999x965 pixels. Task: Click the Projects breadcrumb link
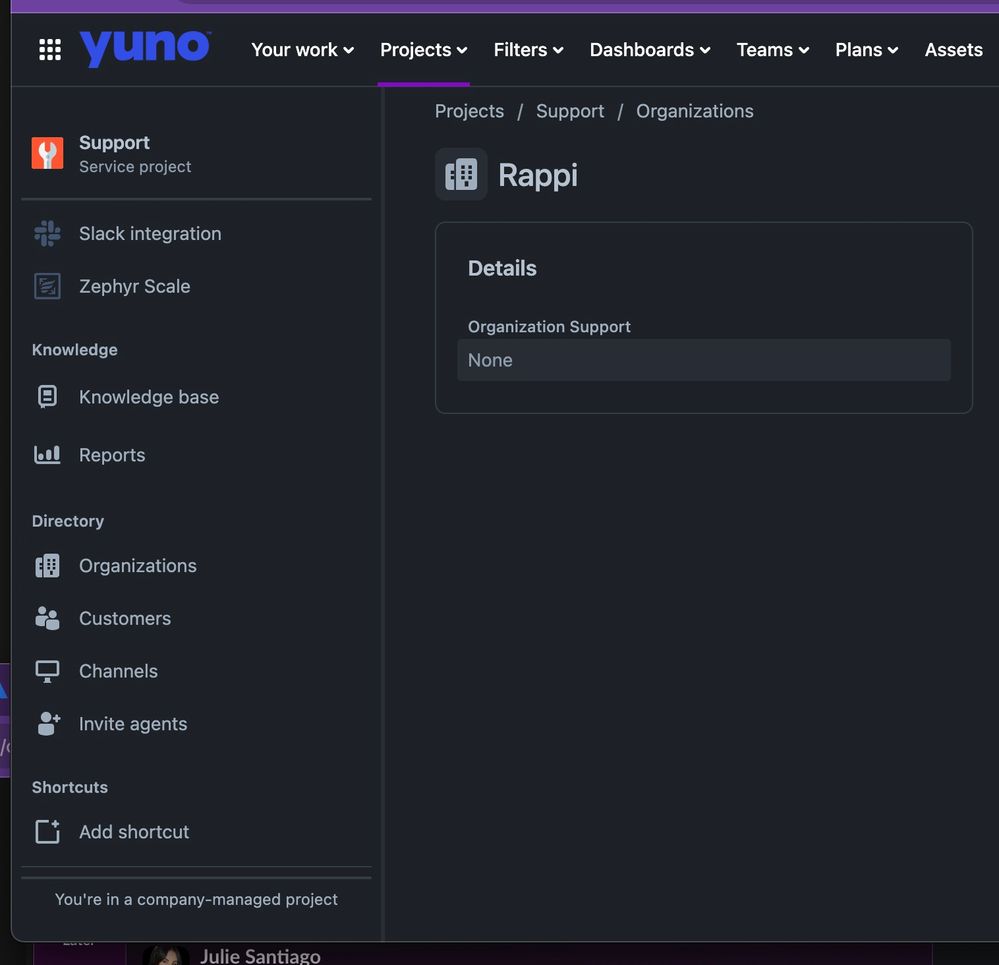pyautogui.click(x=469, y=111)
